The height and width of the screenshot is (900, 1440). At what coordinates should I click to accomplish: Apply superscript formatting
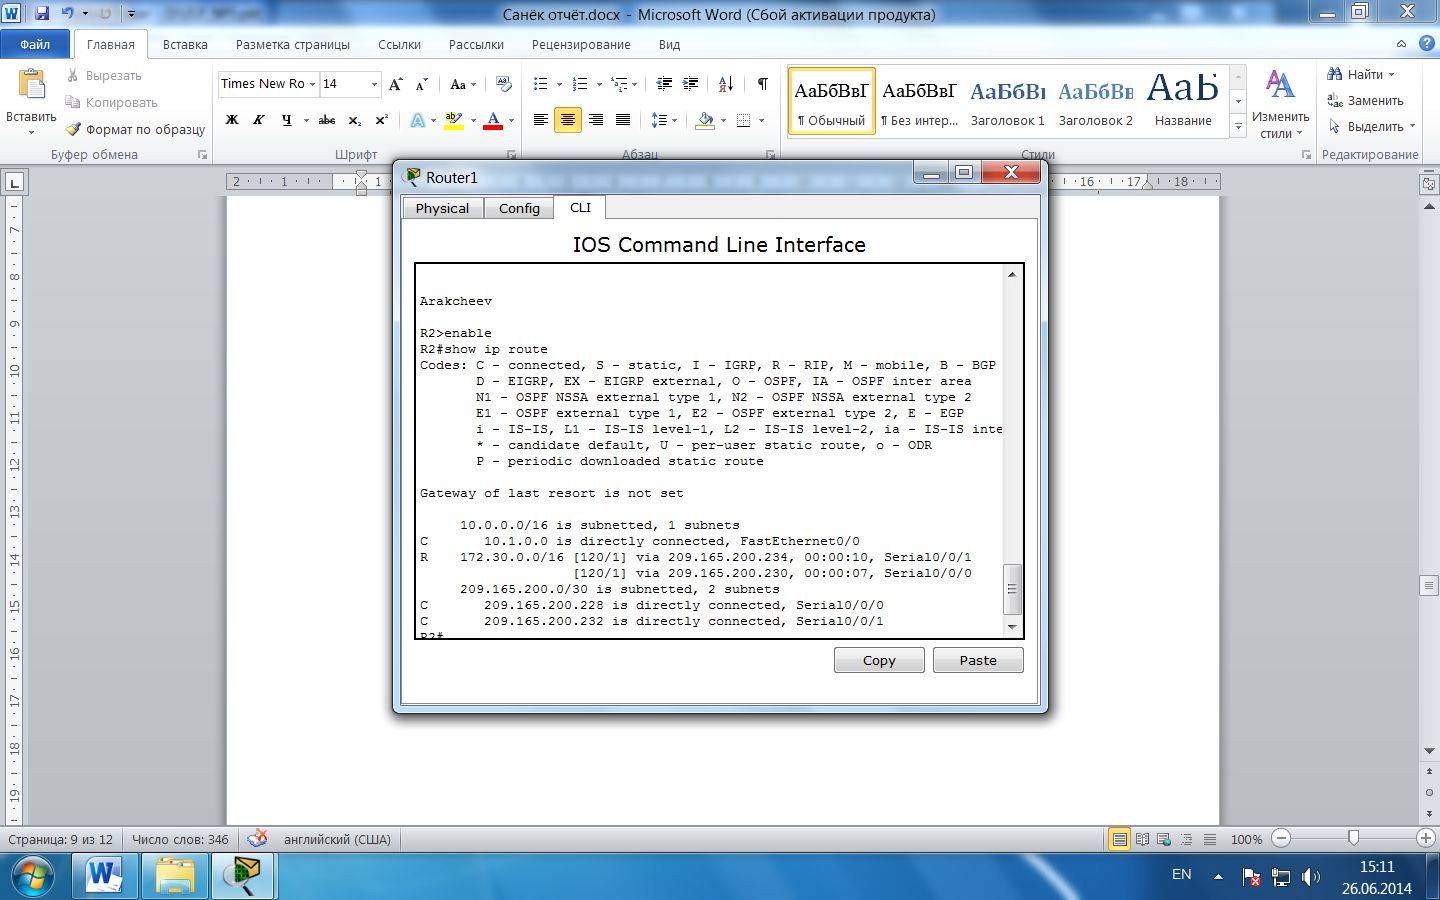tap(381, 120)
